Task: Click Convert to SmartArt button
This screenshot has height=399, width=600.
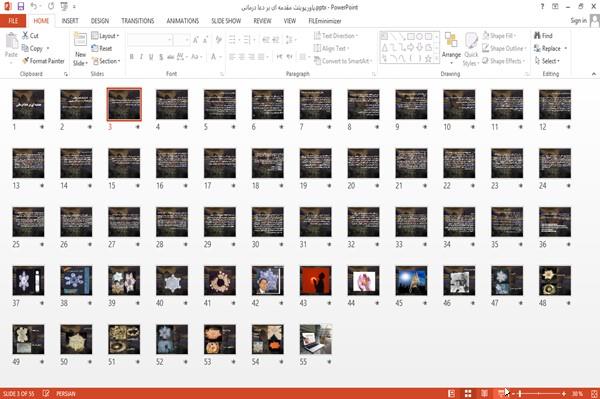Action: [342, 61]
